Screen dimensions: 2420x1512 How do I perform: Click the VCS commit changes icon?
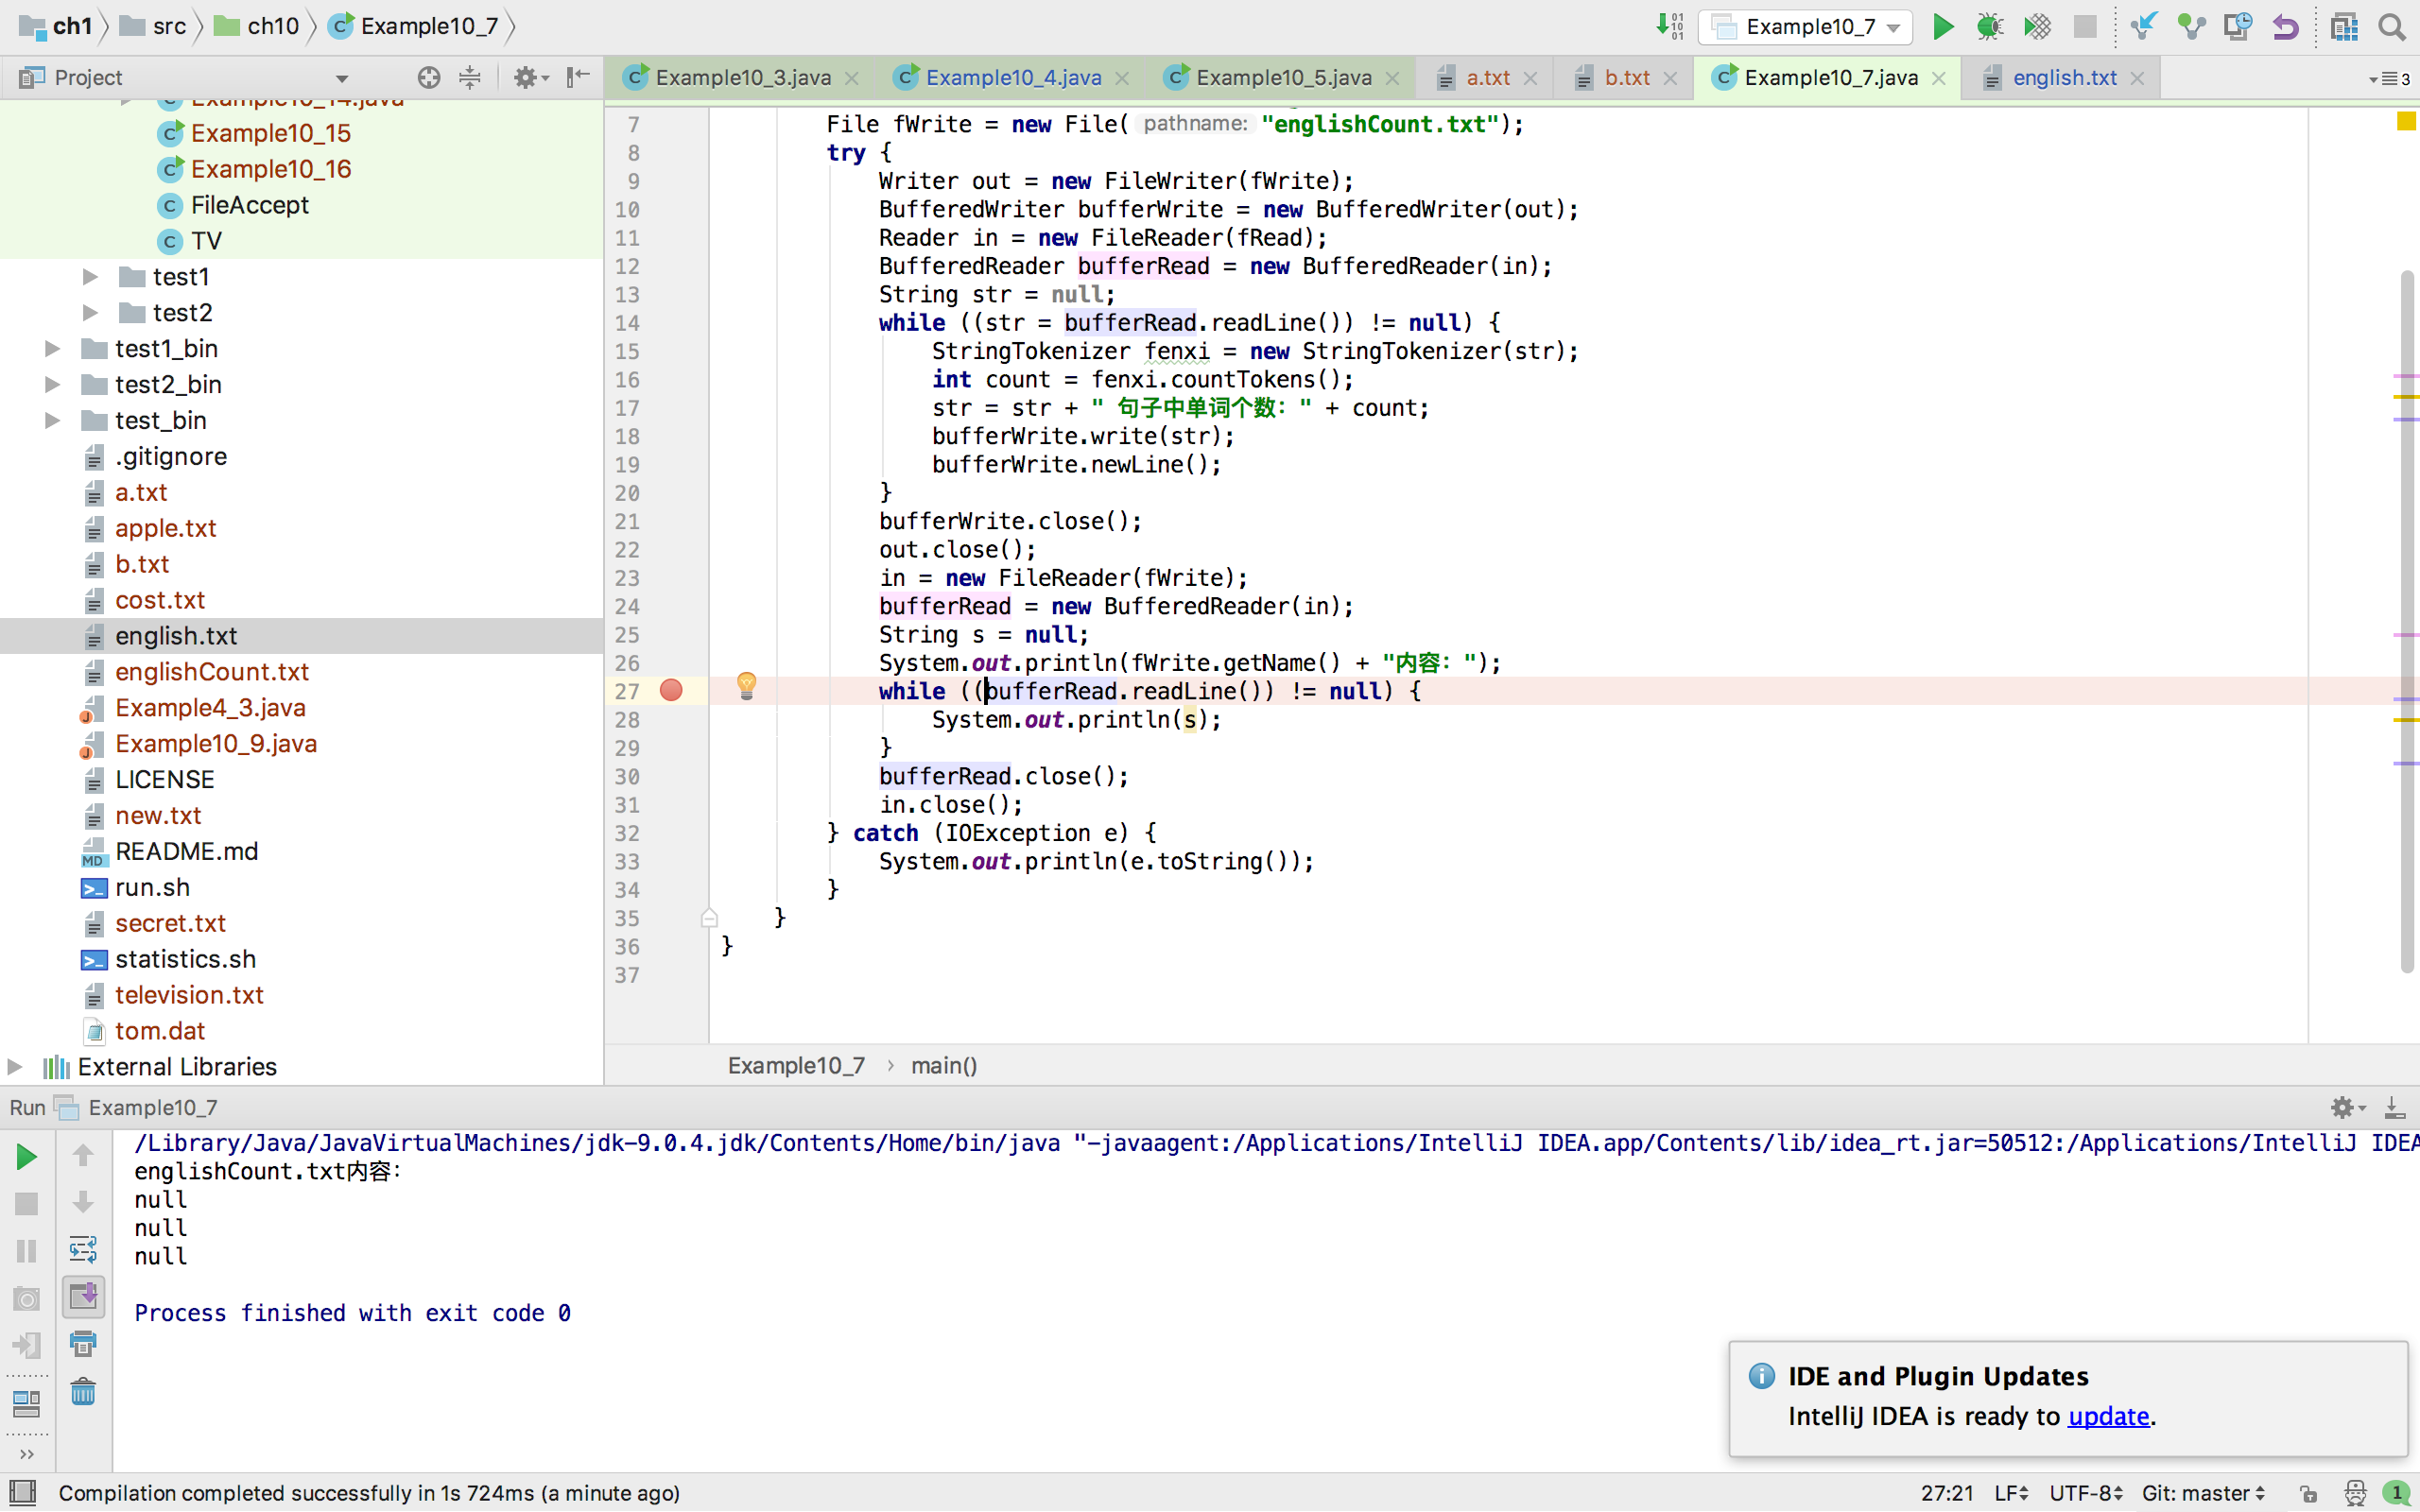(x=2191, y=26)
